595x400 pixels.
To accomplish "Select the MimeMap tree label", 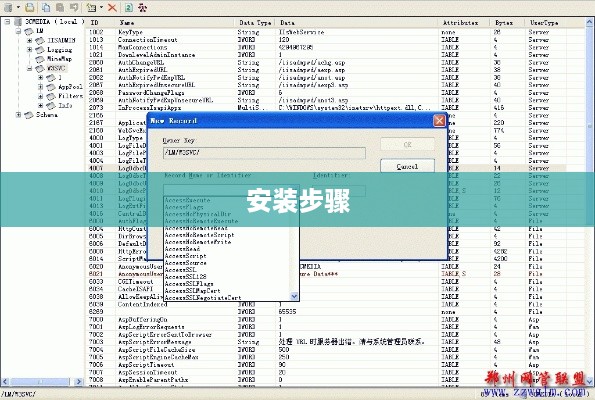I will (x=59, y=59).
